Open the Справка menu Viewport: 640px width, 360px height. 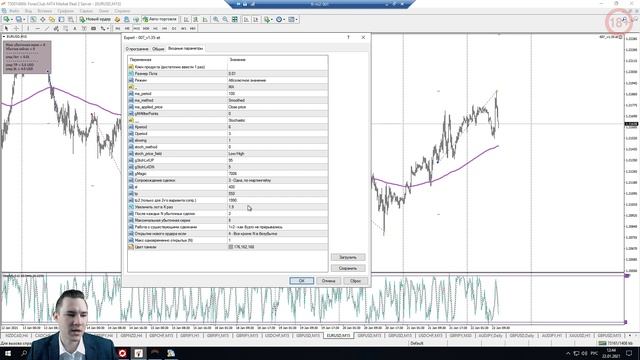click(x=121, y=11)
